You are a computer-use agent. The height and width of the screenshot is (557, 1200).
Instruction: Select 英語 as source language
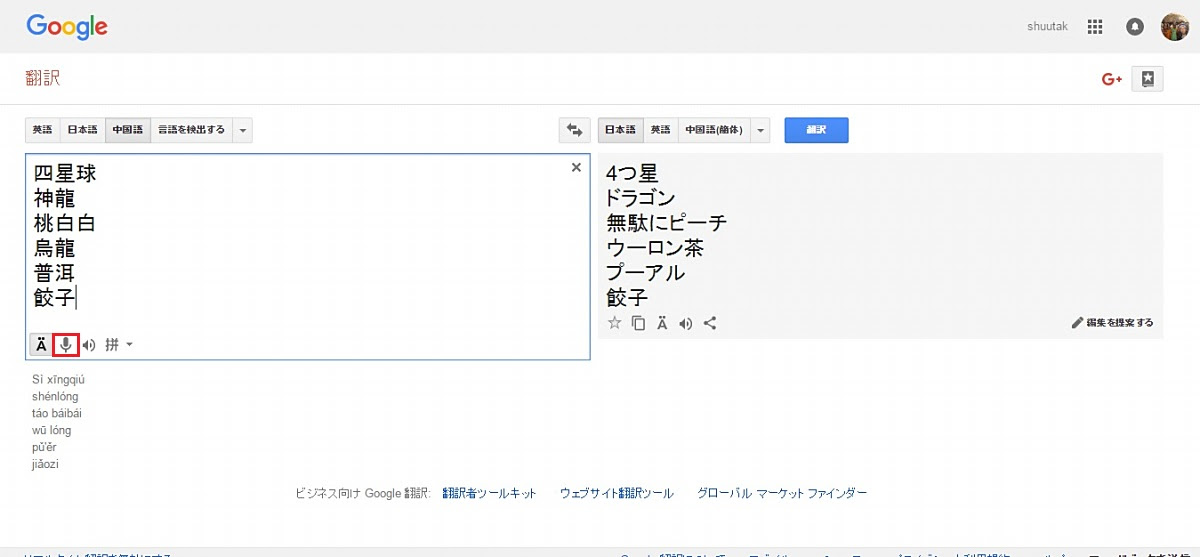[x=42, y=130]
